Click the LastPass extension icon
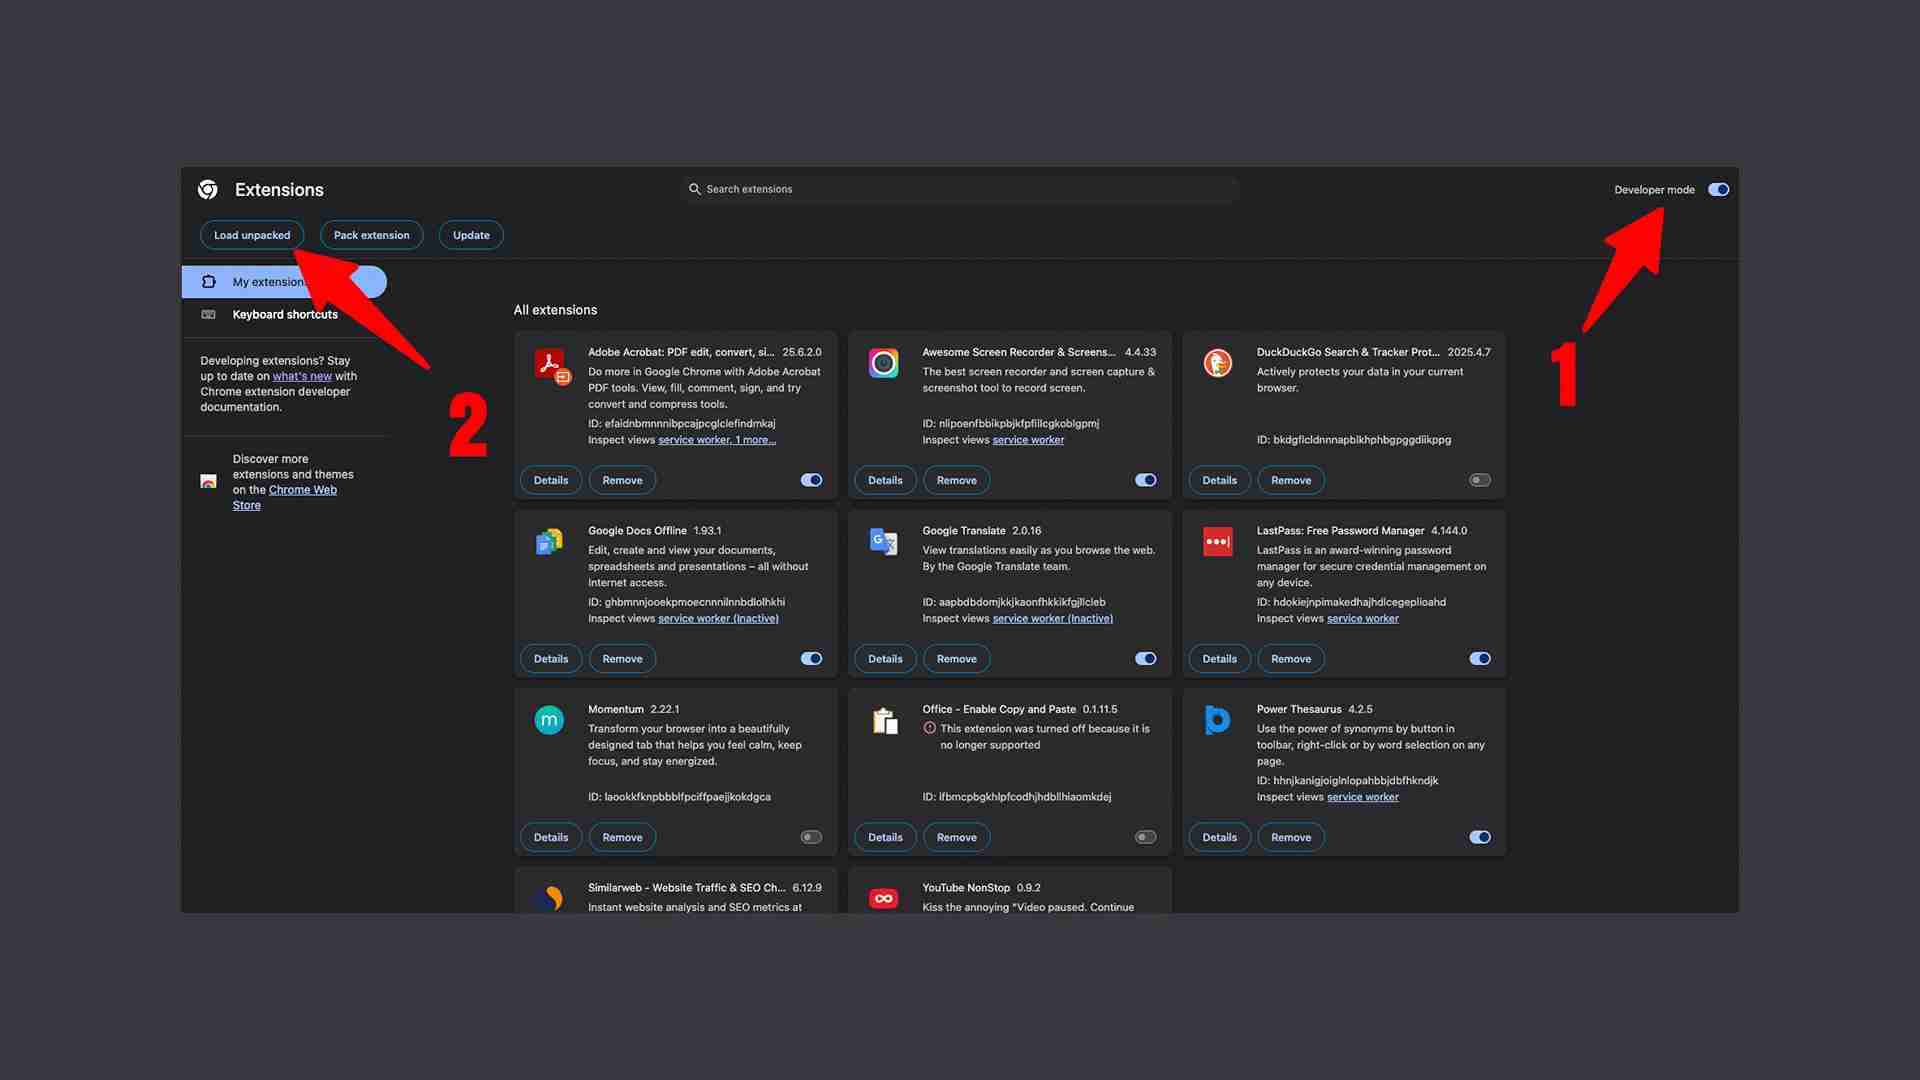 click(1218, 542)
